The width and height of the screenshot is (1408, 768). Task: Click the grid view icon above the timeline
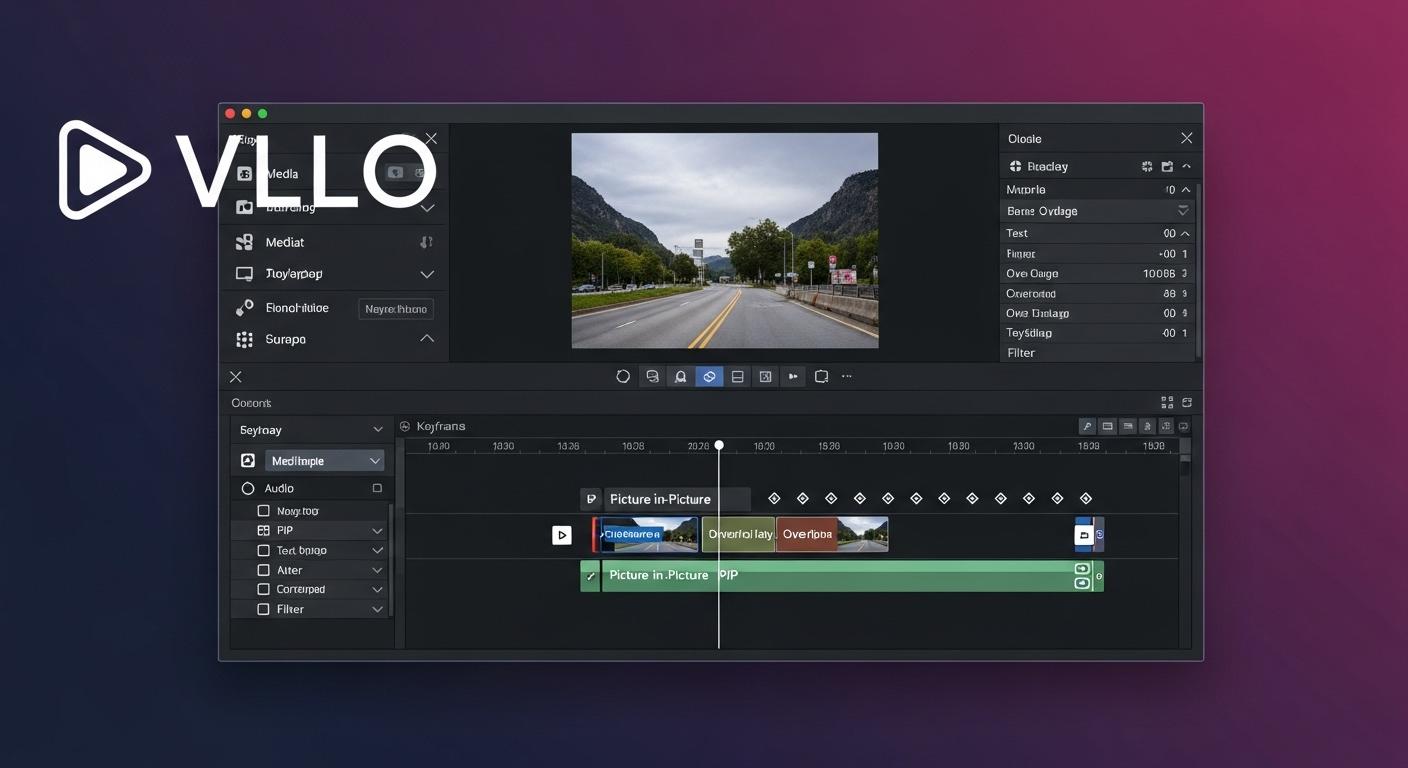coord(1166,403)
